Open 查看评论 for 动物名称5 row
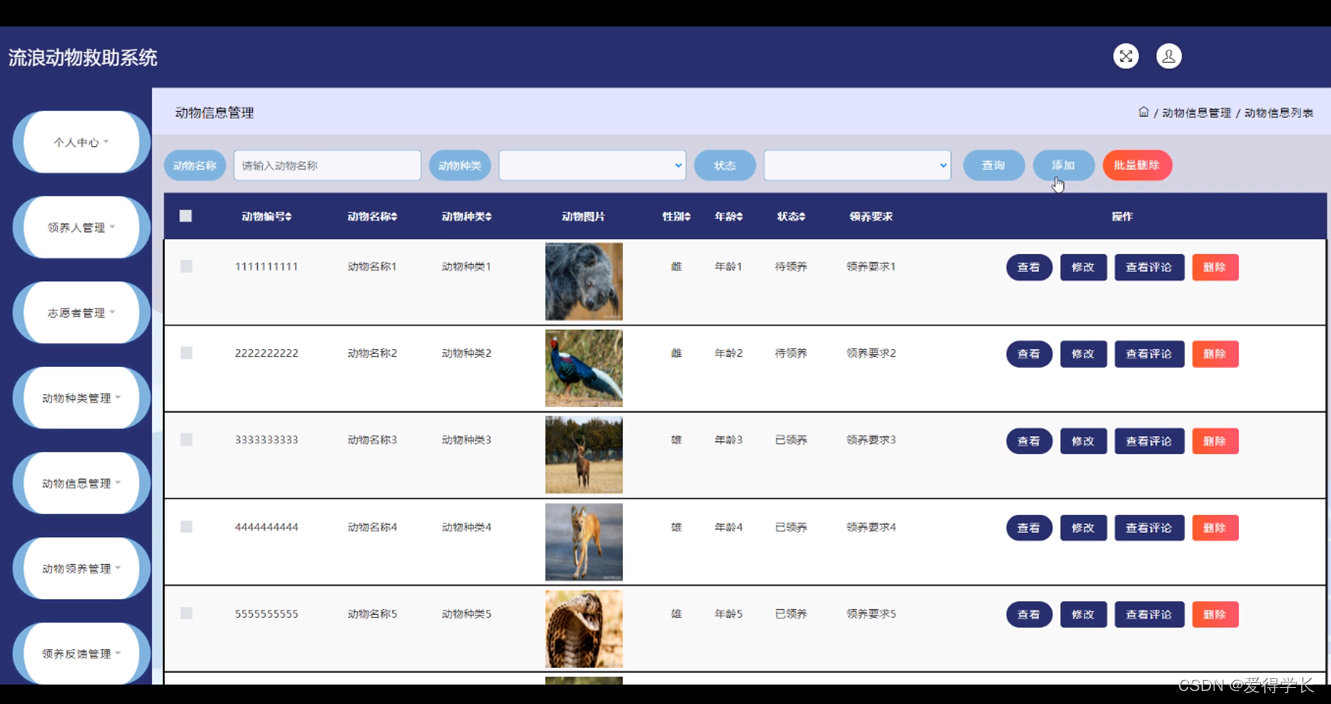 coord(1149,614)
